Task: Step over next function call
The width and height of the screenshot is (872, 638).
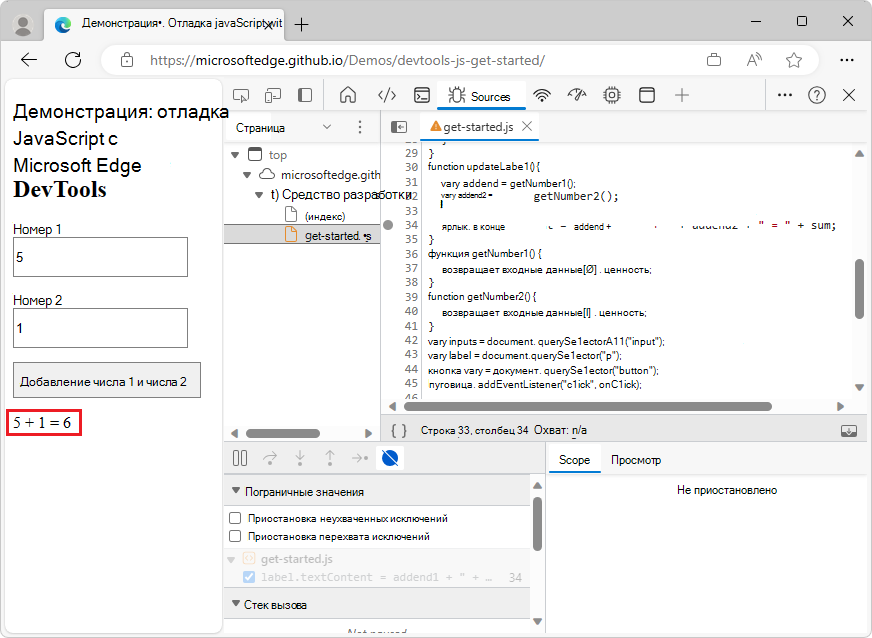Action: [x=270, y=458]
